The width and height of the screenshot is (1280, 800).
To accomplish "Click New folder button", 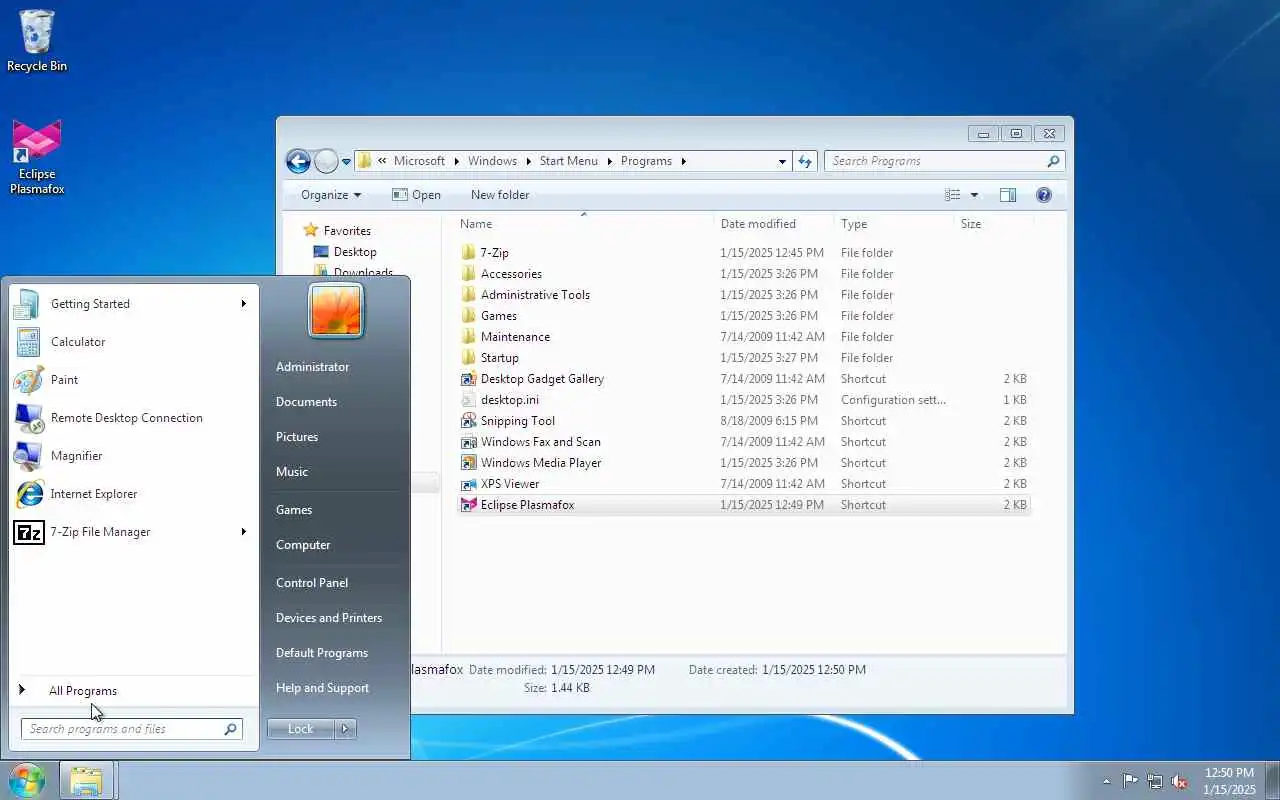I will pos(500,195).
